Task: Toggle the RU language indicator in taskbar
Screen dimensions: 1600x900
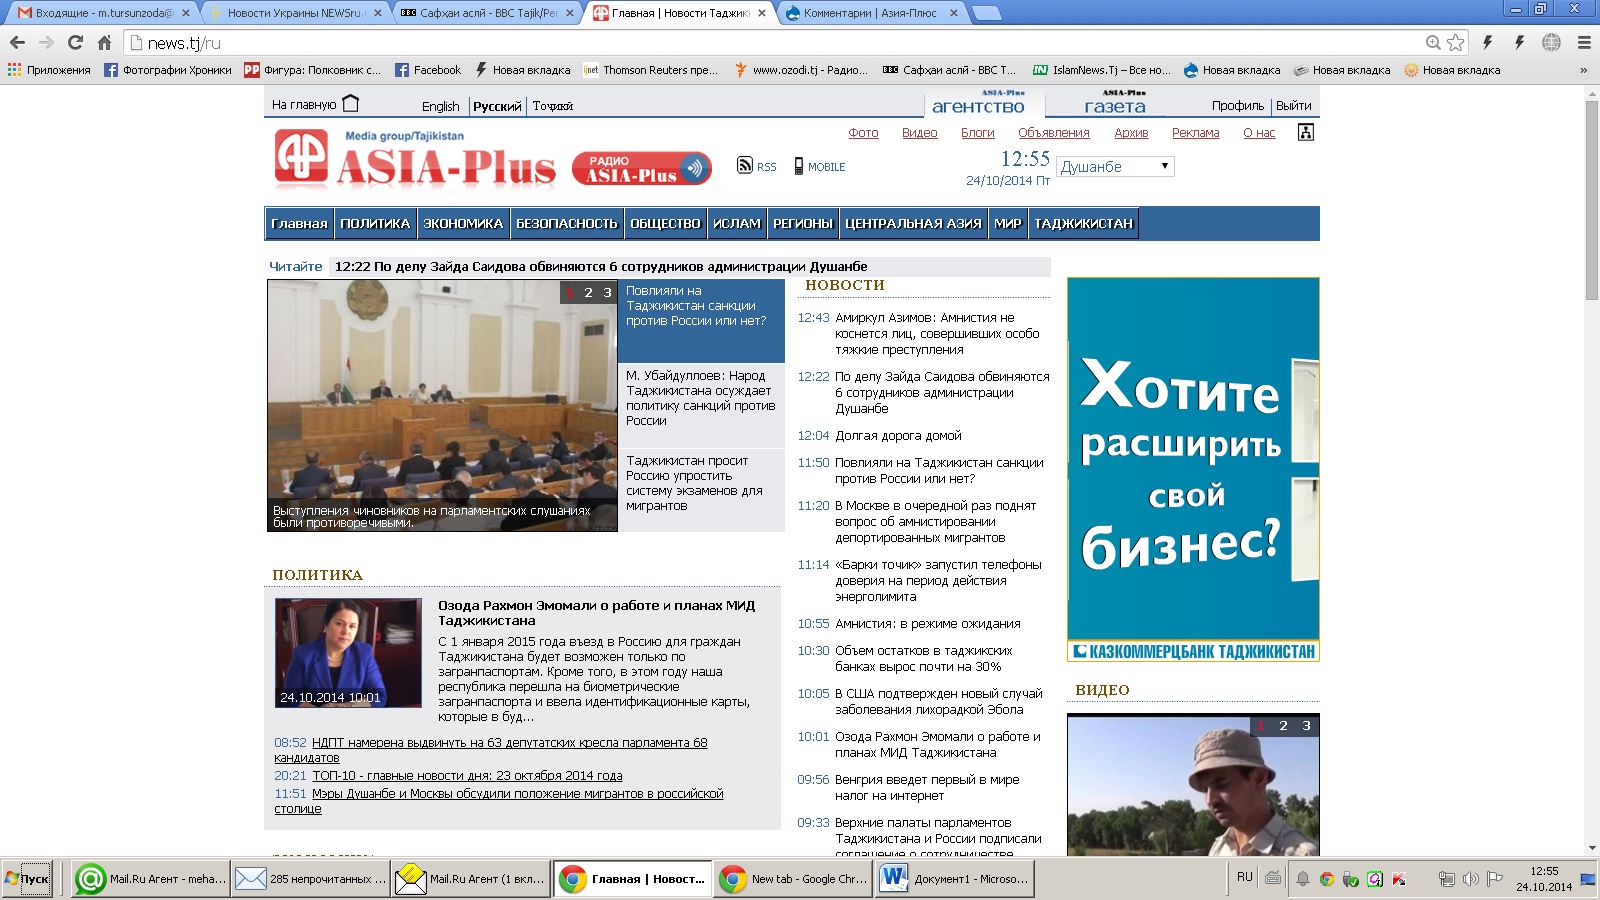Action: pos(1244,877)
